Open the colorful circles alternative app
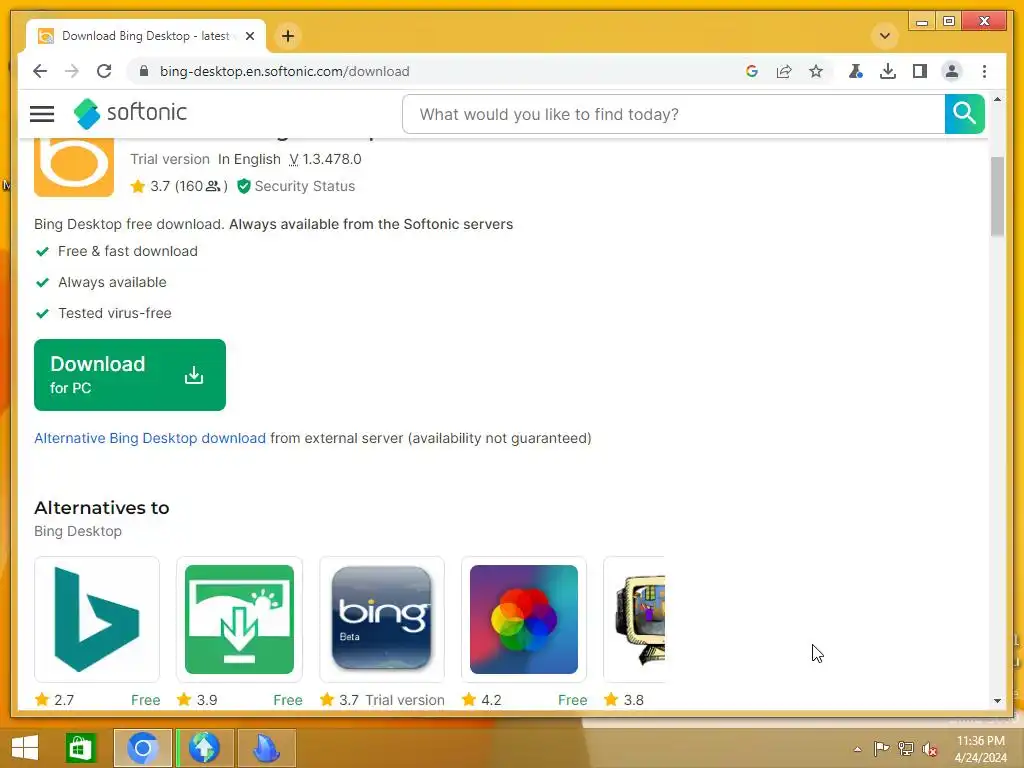 (x=524, y=619)
